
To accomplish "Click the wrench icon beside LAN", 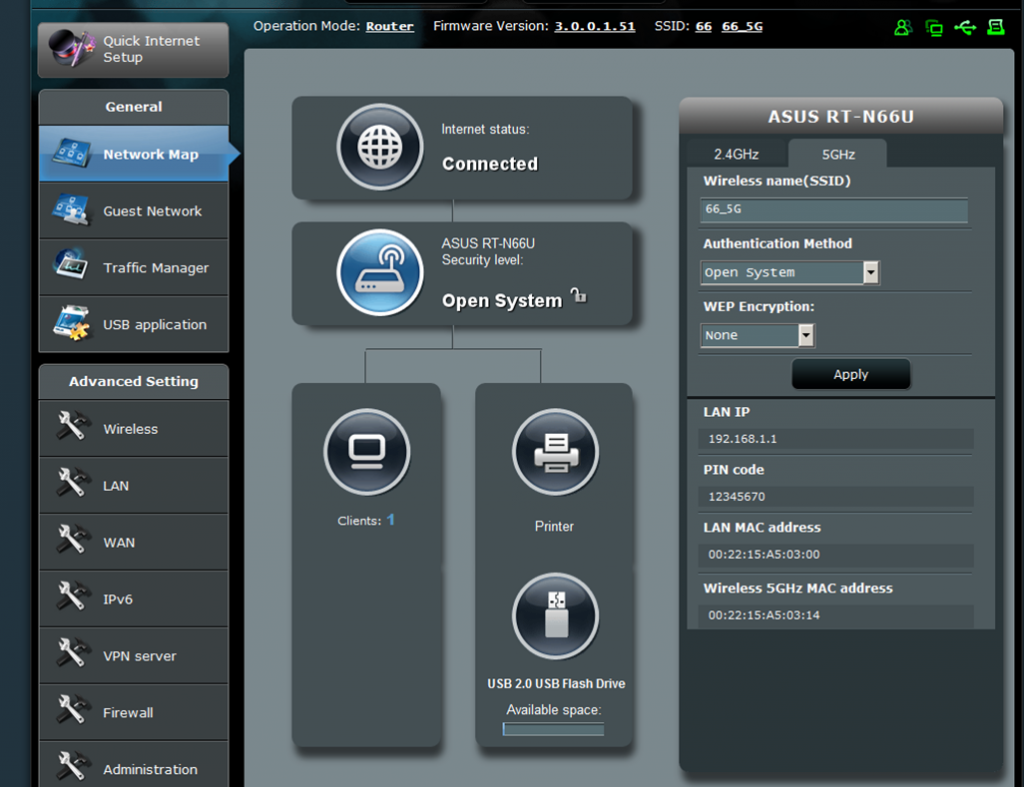I will click(71, 483).
